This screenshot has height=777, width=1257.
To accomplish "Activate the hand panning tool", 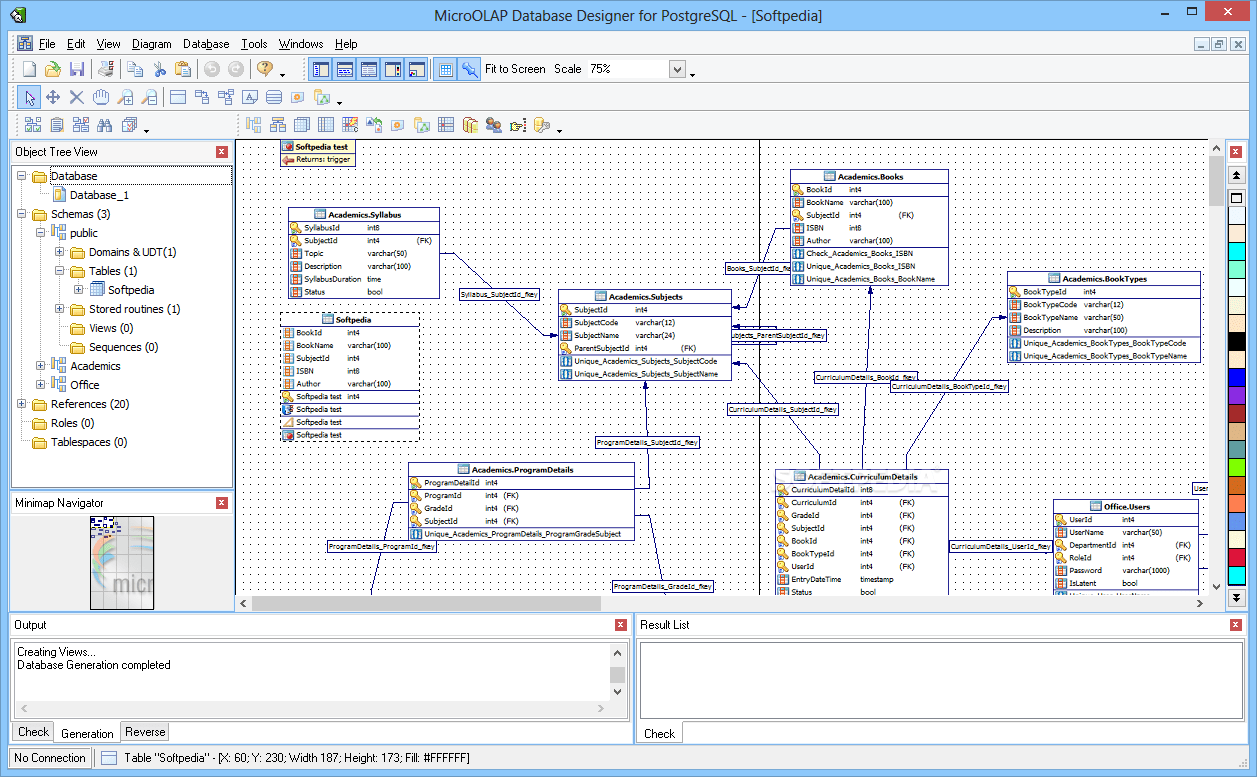I will pos(101,96).
